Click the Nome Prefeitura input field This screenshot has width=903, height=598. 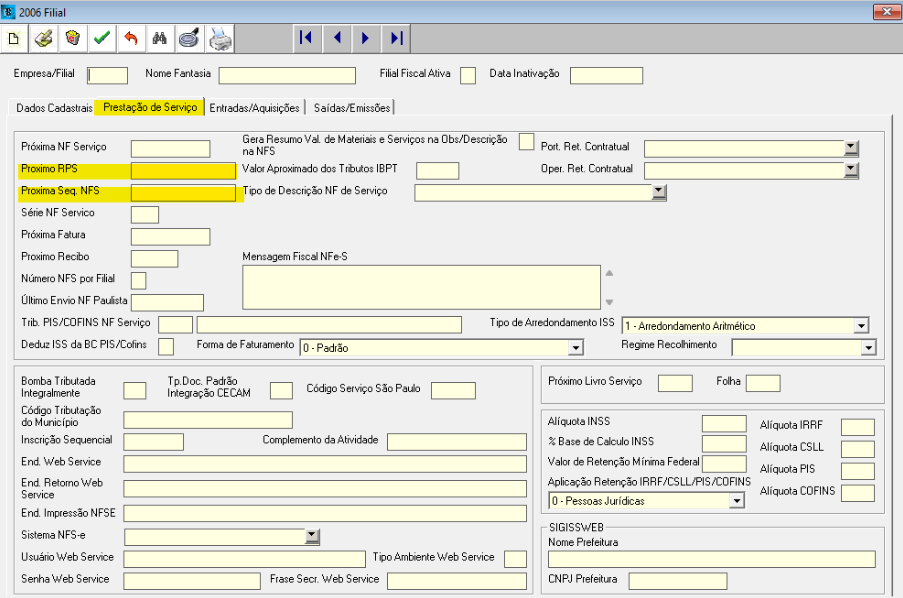711,559
